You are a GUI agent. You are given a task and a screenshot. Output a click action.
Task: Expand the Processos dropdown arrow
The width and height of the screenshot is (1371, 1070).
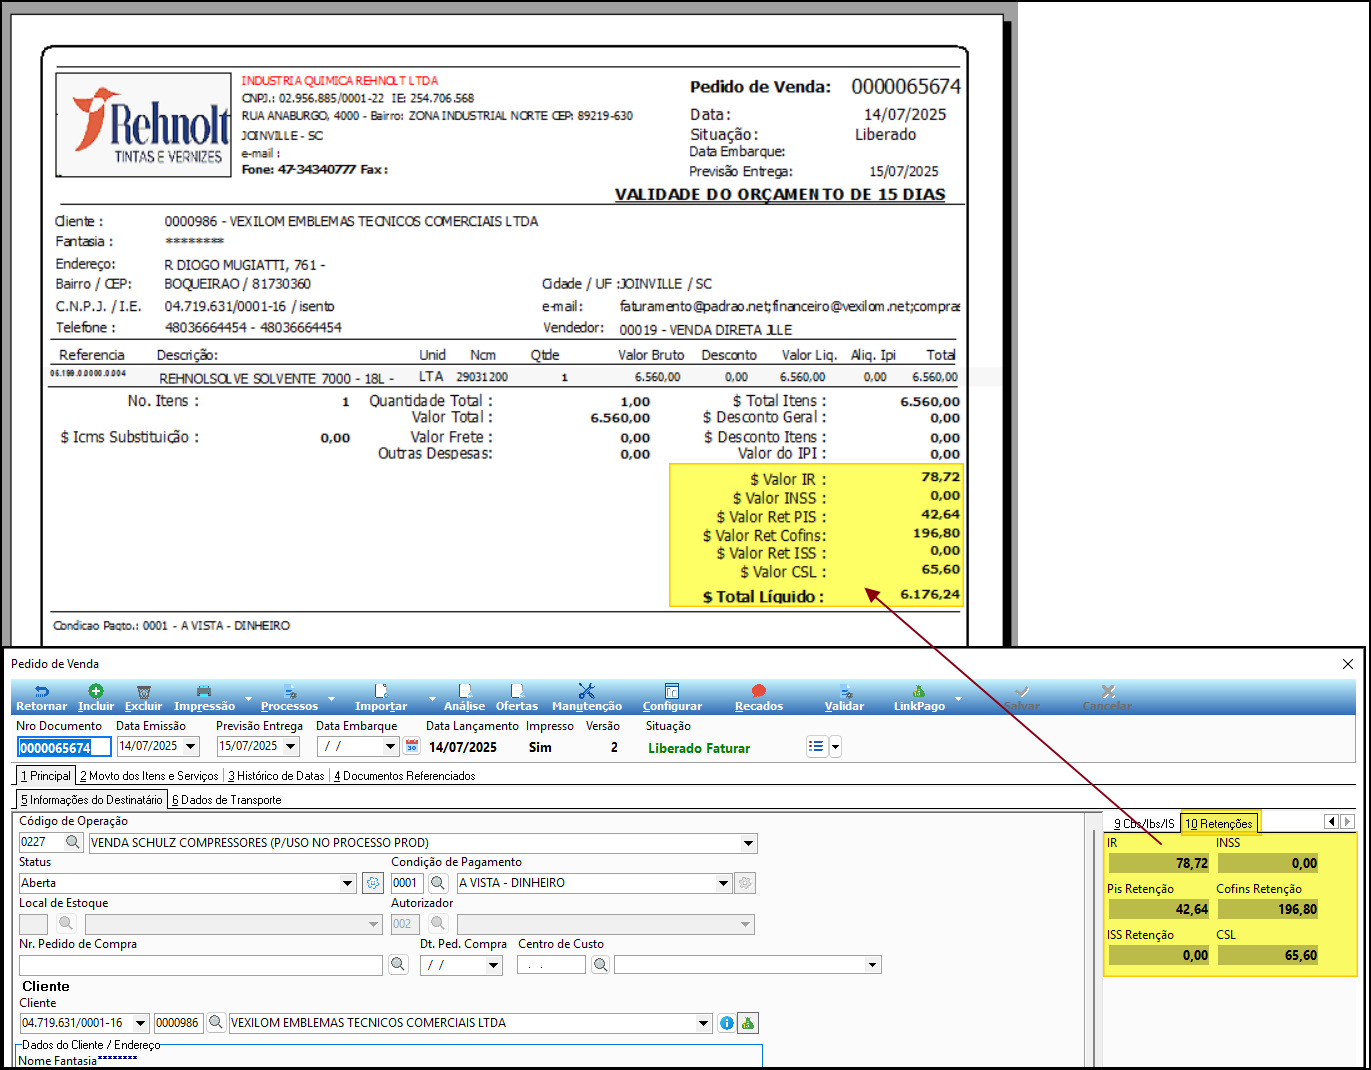330,698
